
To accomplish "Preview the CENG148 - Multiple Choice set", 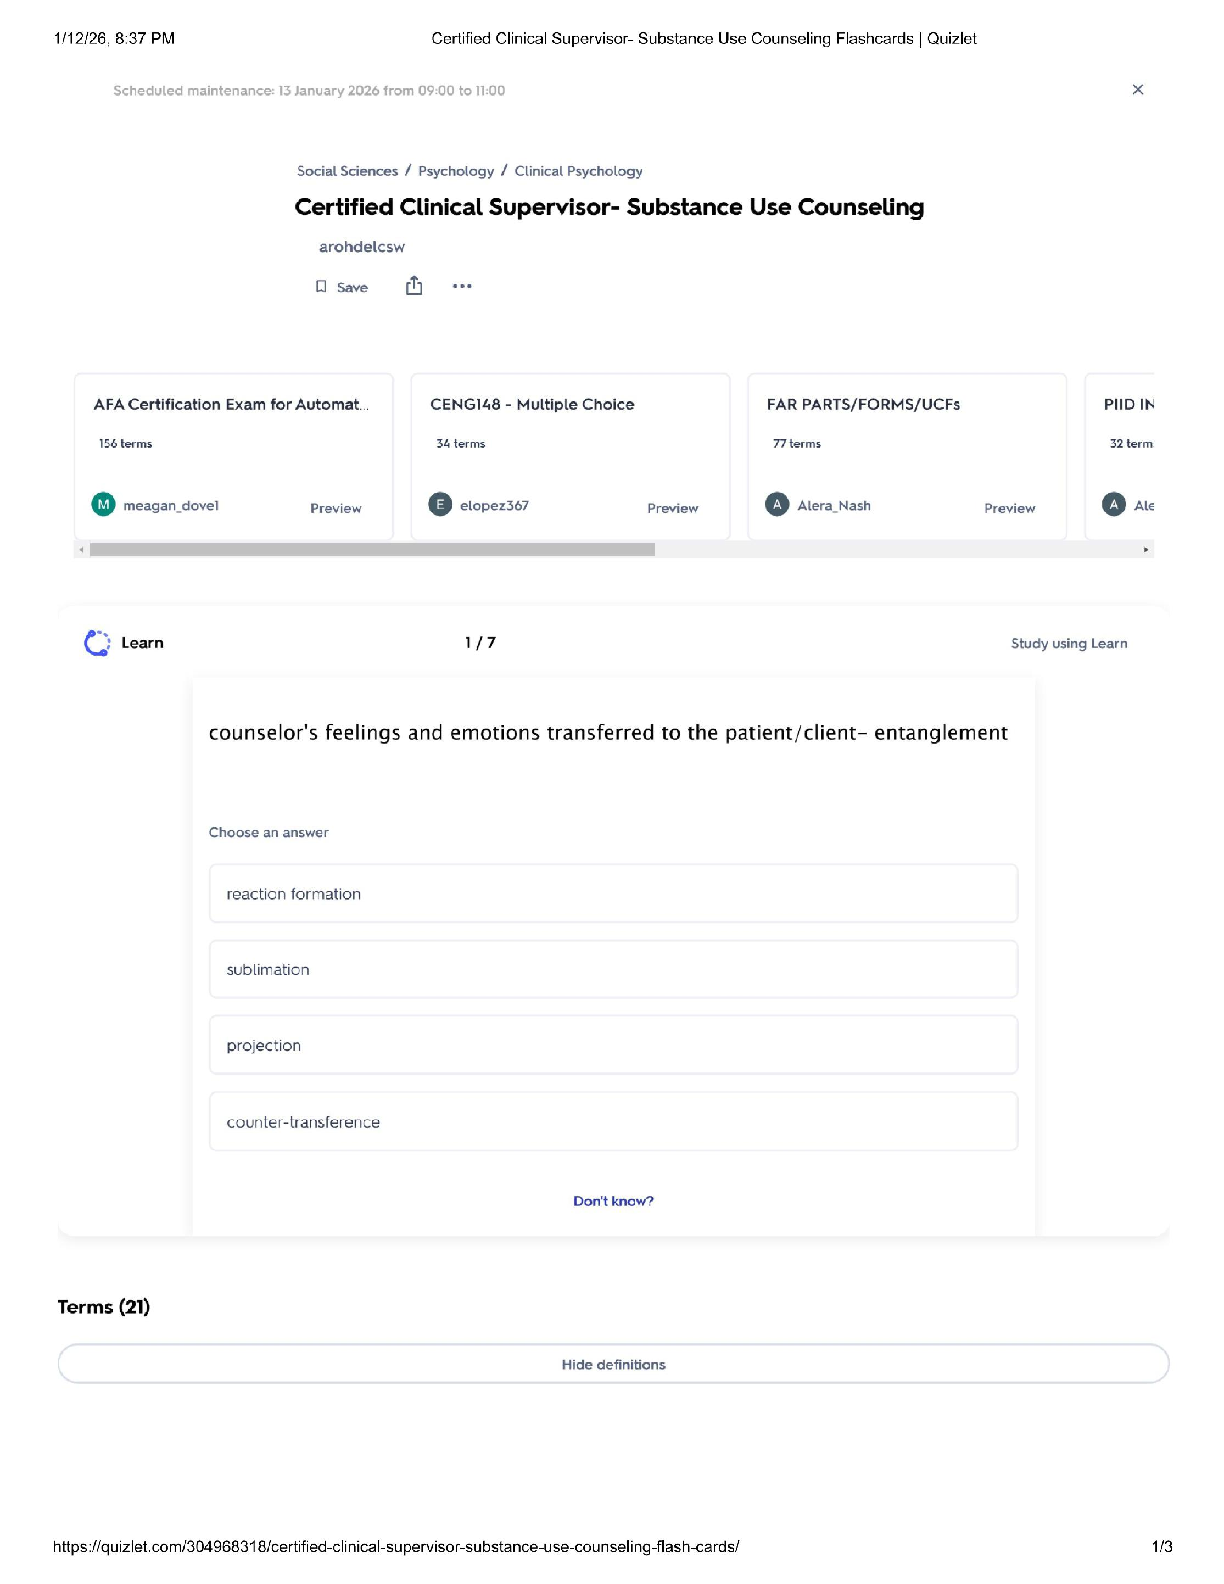I will (672, 508).
